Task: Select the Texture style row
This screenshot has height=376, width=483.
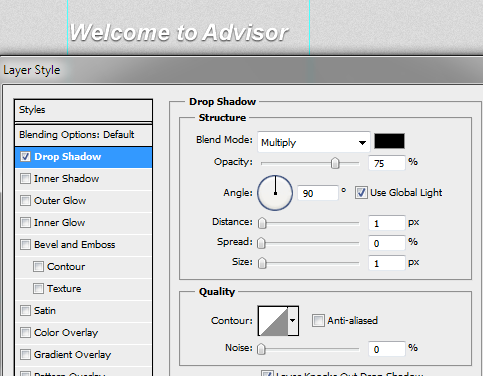Action: pos(83,289)
